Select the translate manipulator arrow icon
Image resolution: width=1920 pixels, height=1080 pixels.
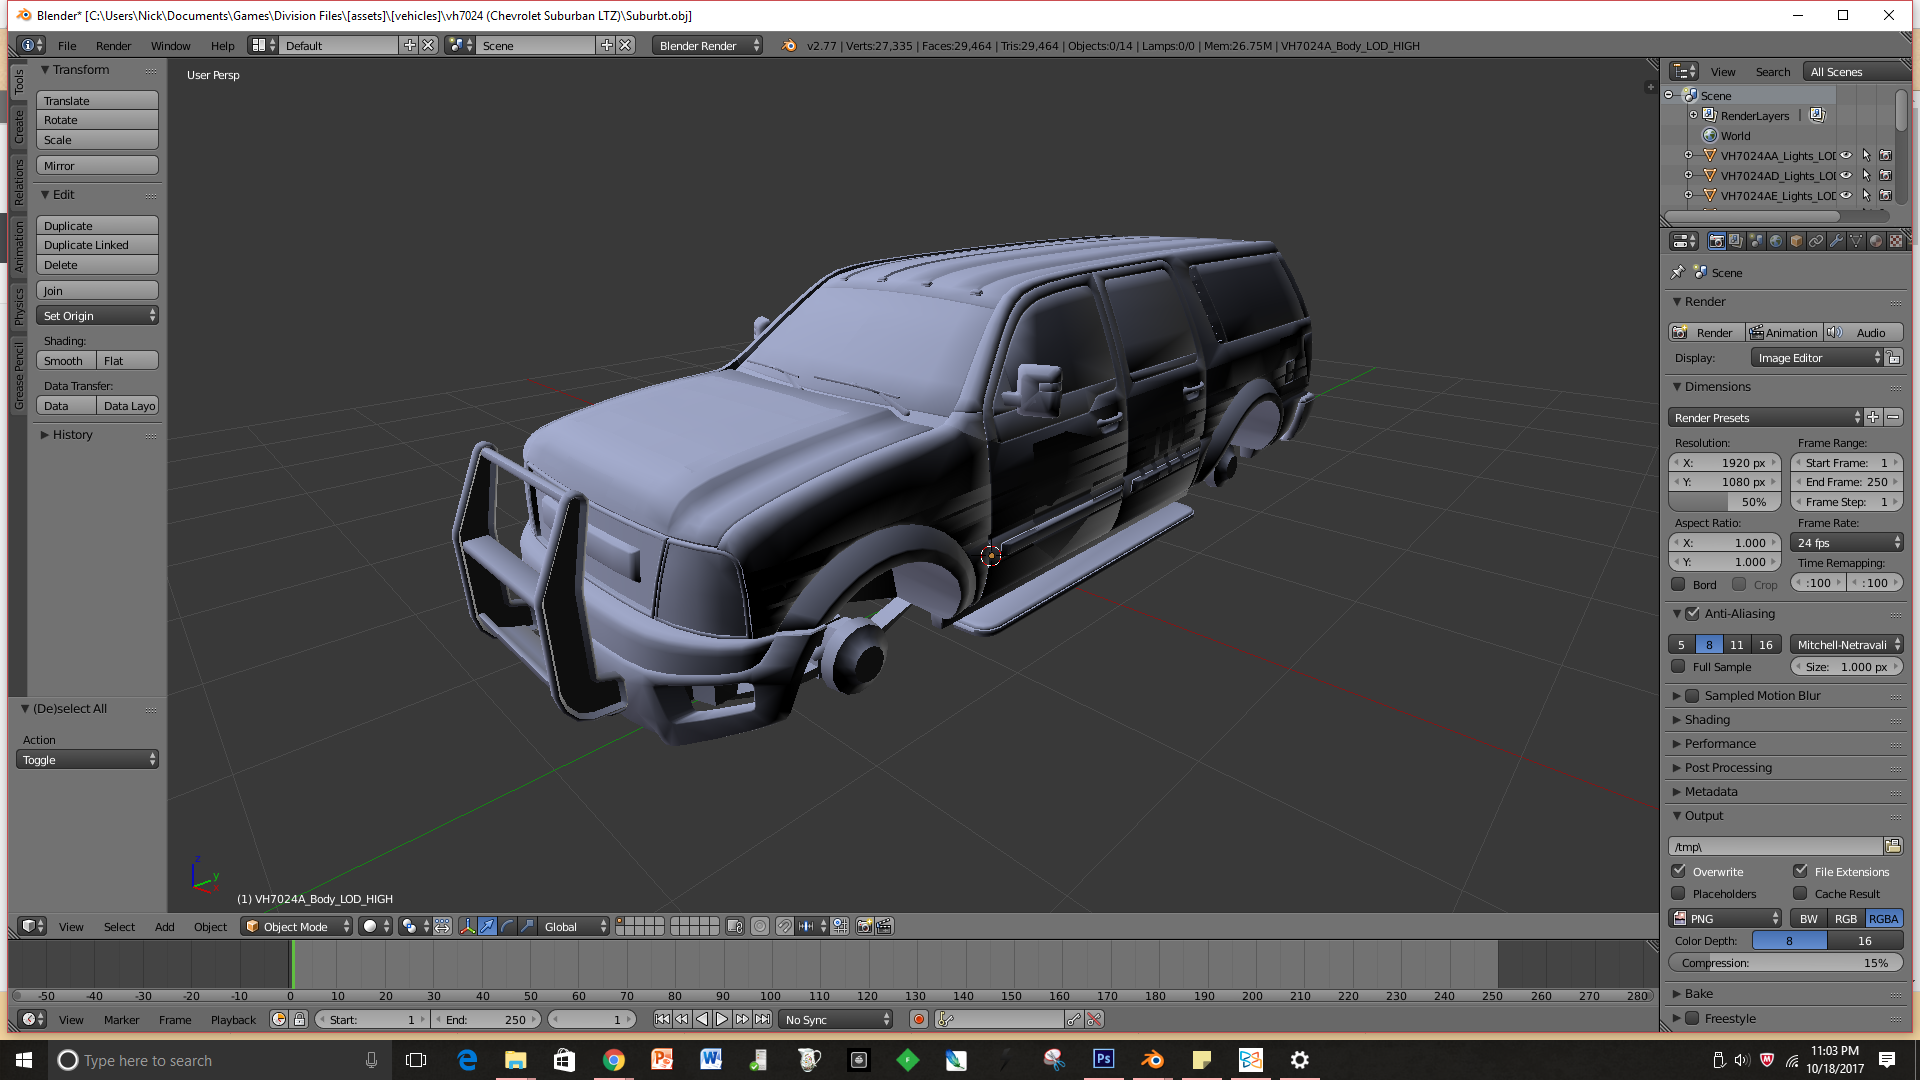pos(487,926)
